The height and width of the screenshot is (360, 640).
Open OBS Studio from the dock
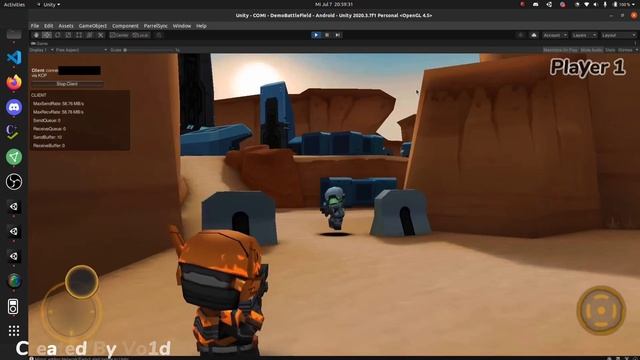tap(14, 182)
